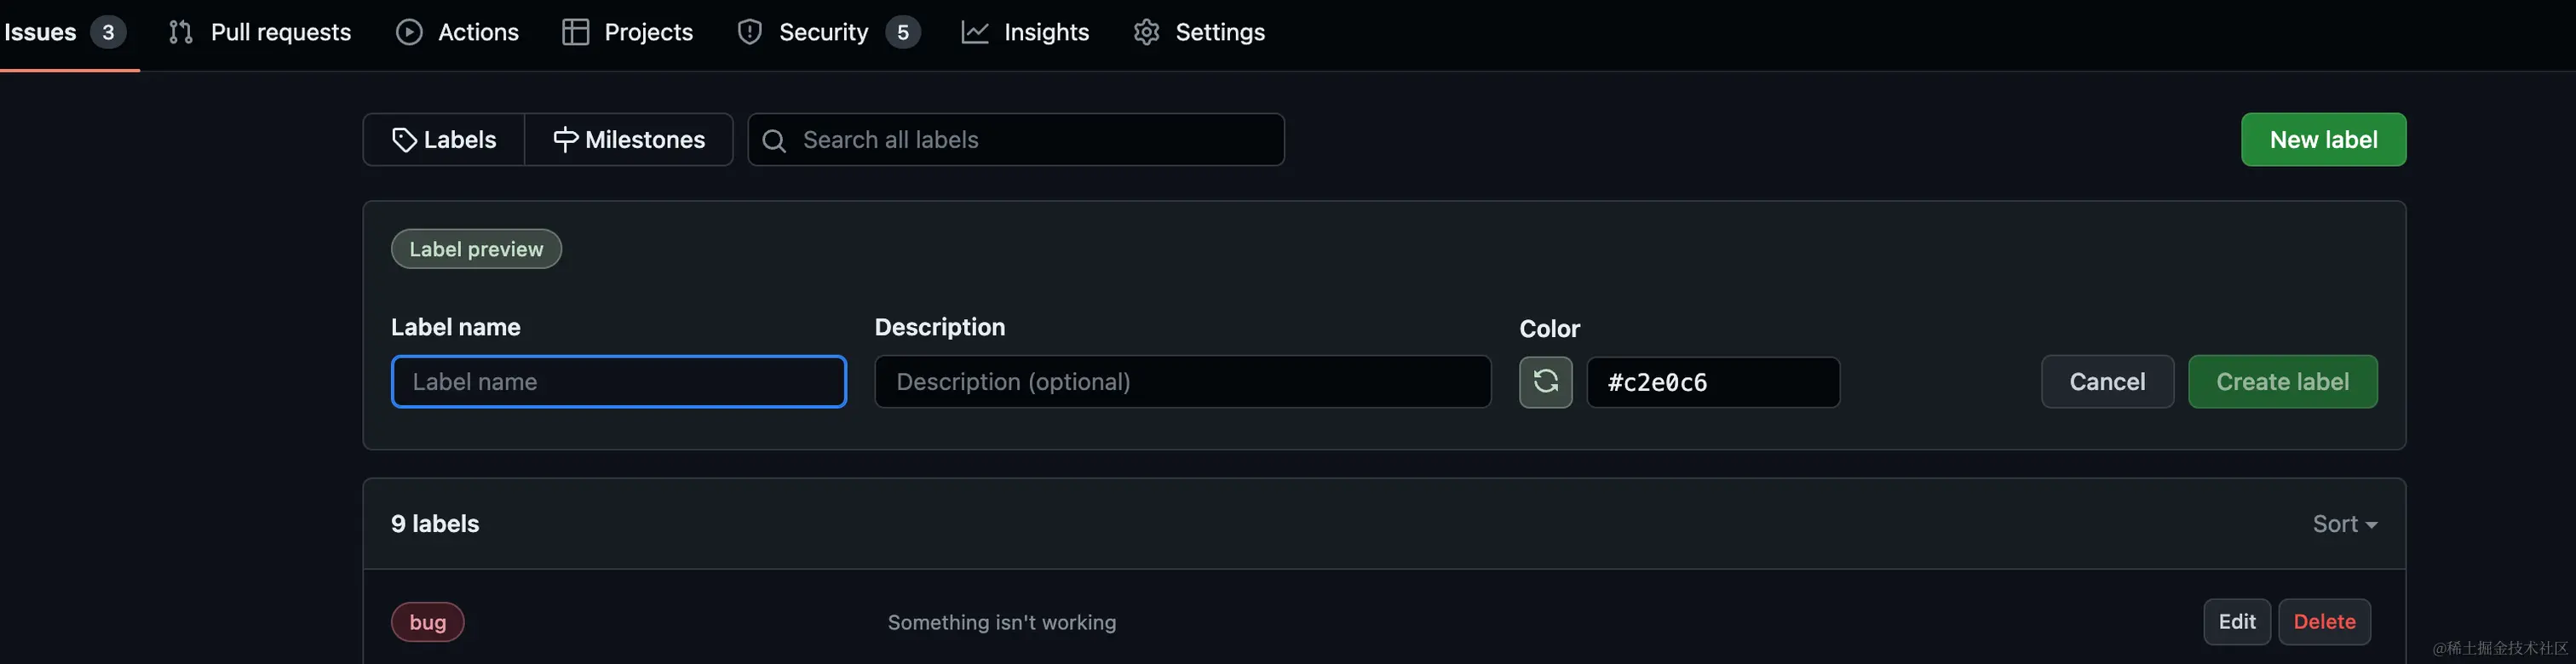This screenshot has height=664, width=2576.
Task: Open the Milestones tab
Action: point(628,140)
